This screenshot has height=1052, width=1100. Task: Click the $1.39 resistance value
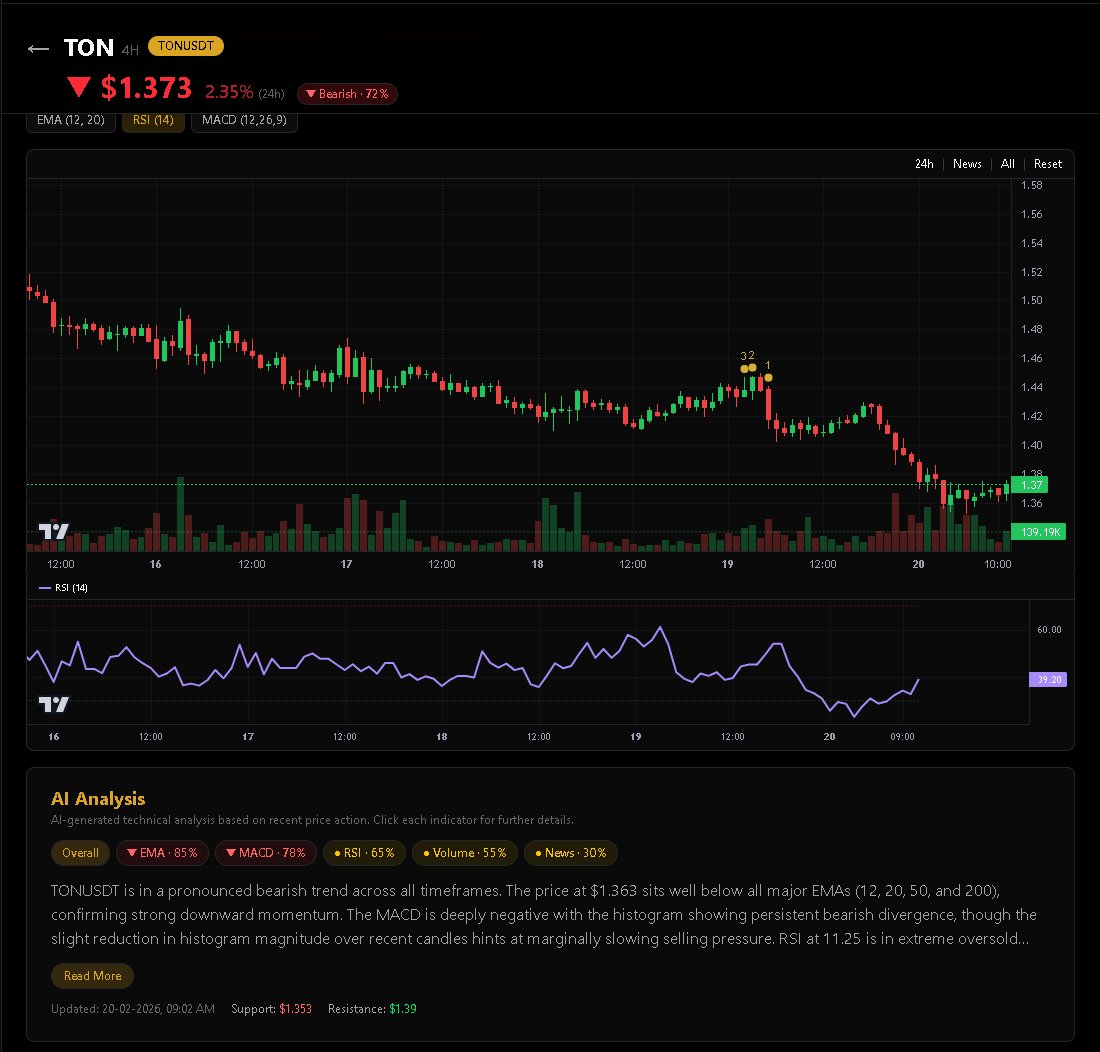click(x=403, y=1009)
